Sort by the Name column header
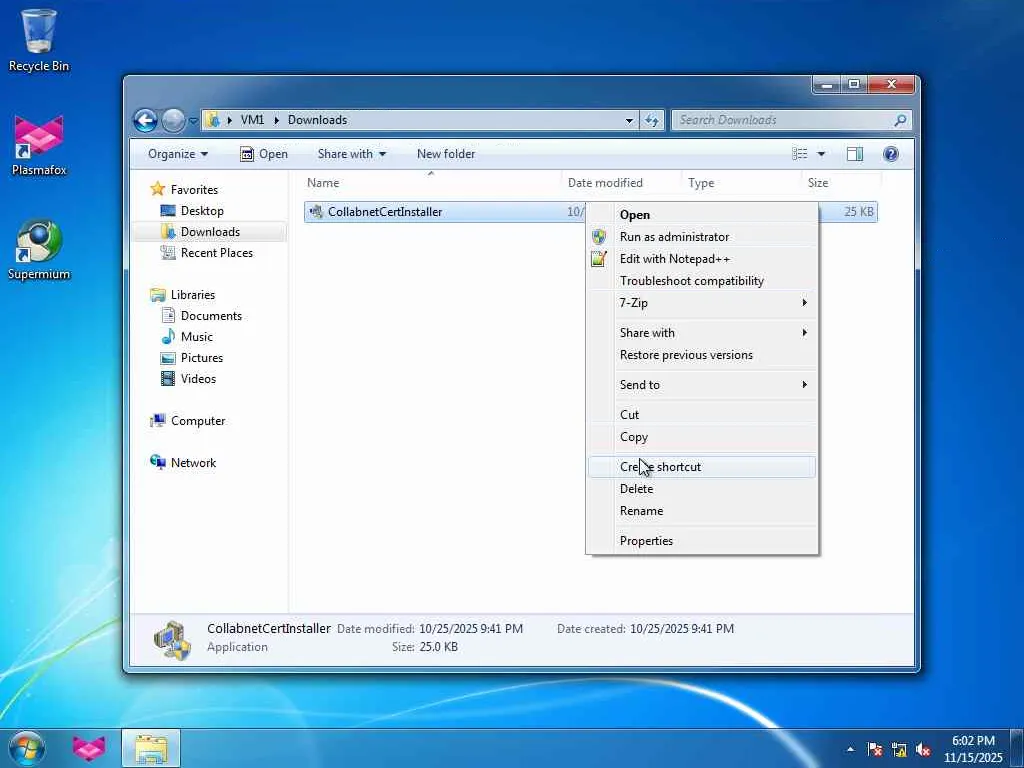Screen dimensions: 1024x768 click(430, 183)
